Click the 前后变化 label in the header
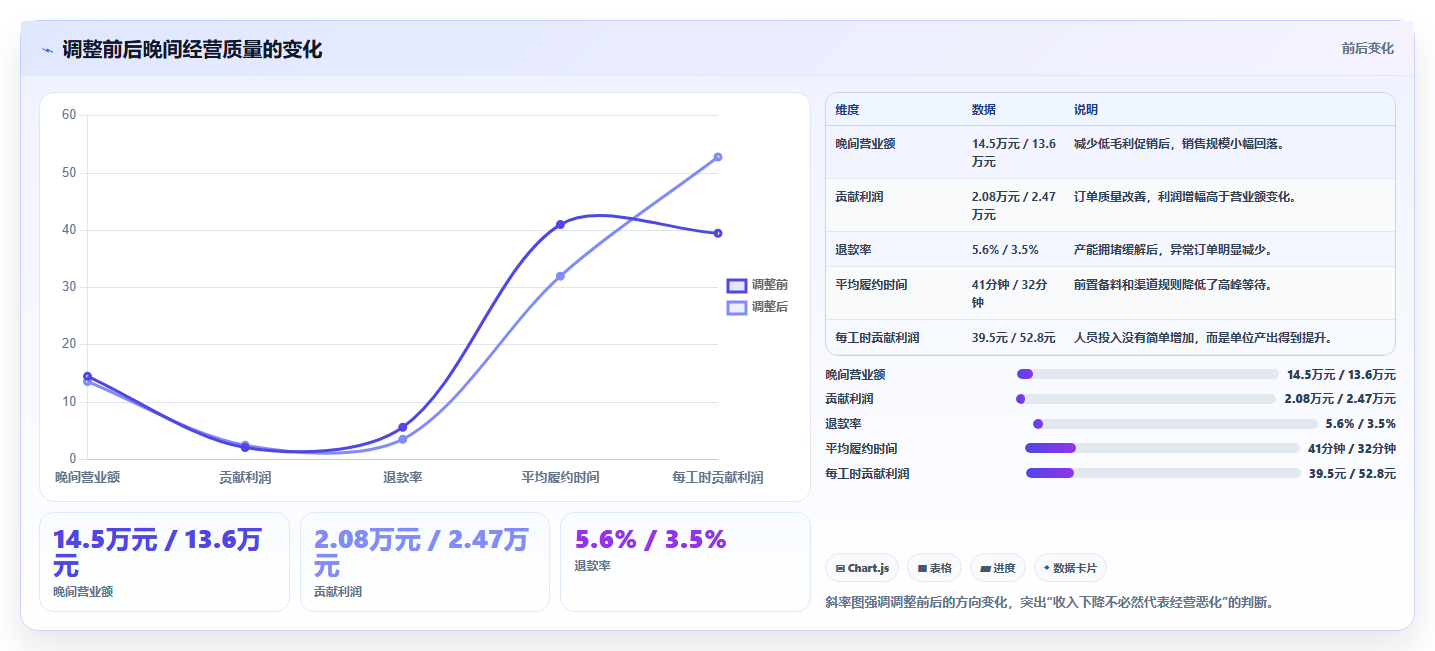 (x=1367, y=48)
